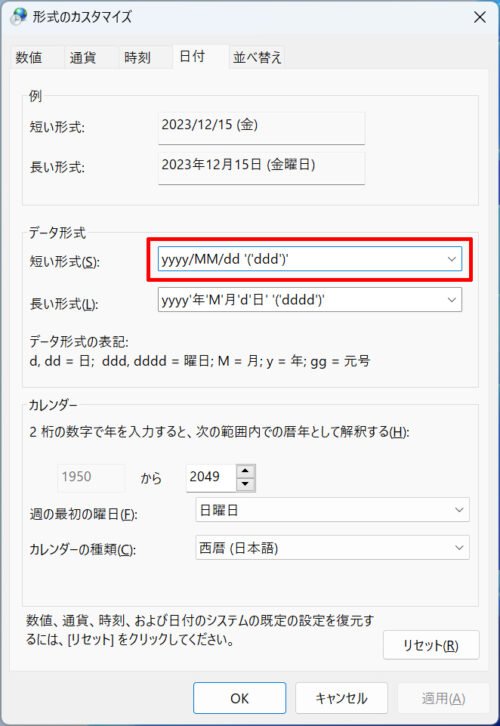Image resolution: width=500 pixels, height=726 pixels.
Task: Click the 2049 end year field
Action: (211, 477)
